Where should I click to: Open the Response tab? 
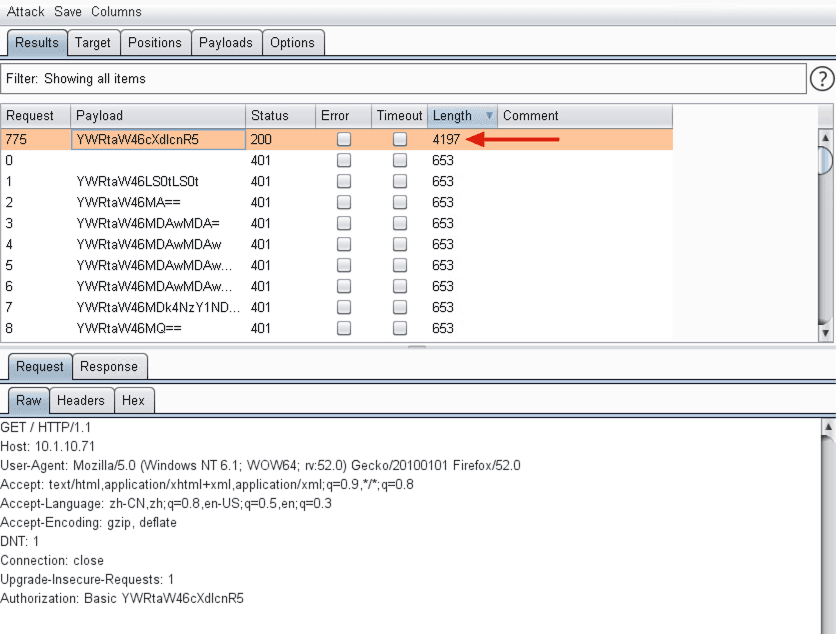(x=109, y=367)
